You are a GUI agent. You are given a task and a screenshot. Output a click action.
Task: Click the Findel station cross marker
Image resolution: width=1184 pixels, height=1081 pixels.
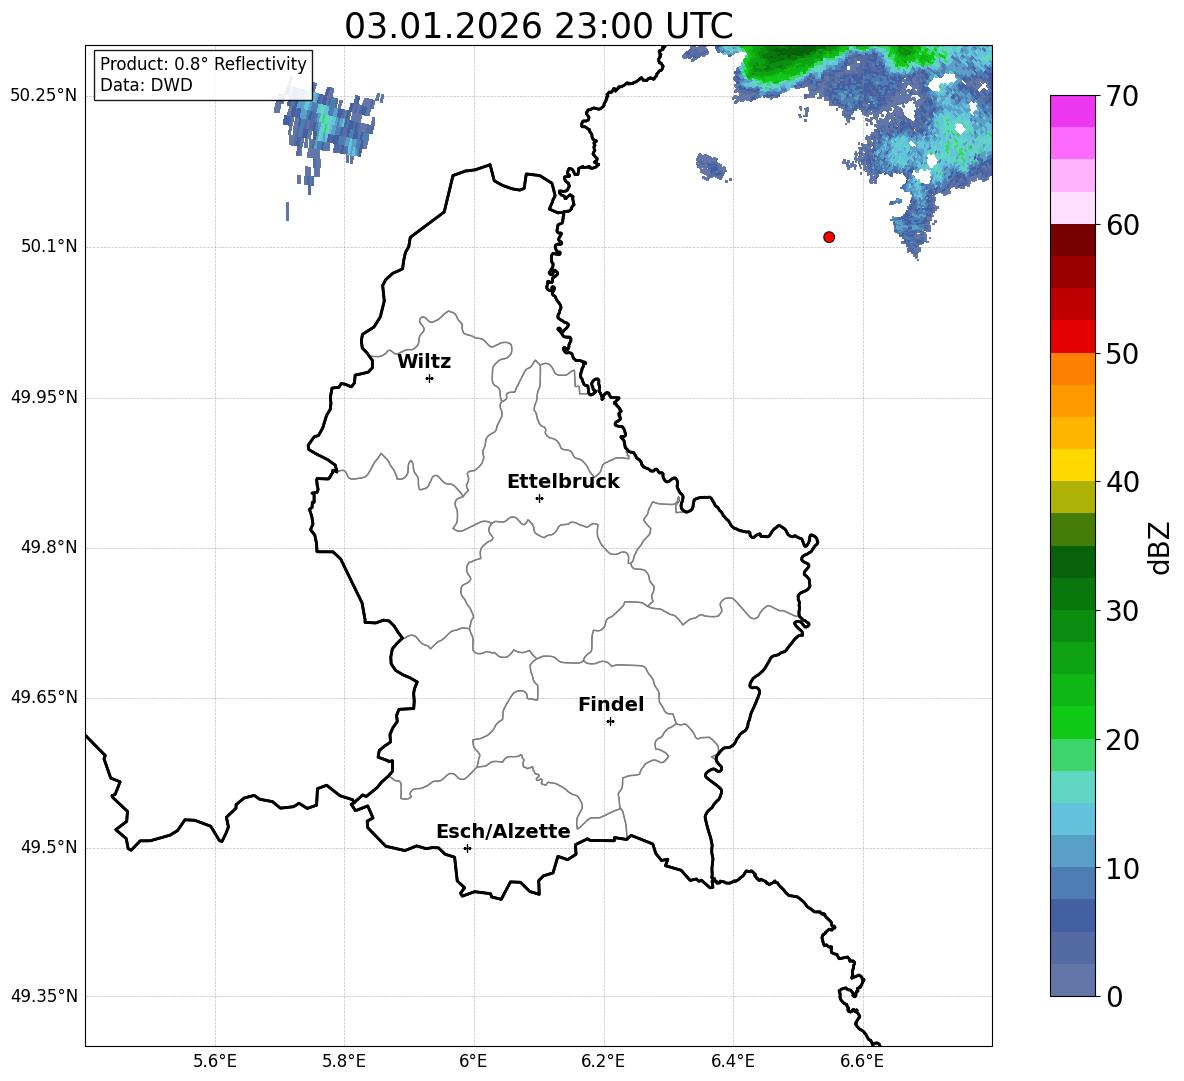(610, 722)
